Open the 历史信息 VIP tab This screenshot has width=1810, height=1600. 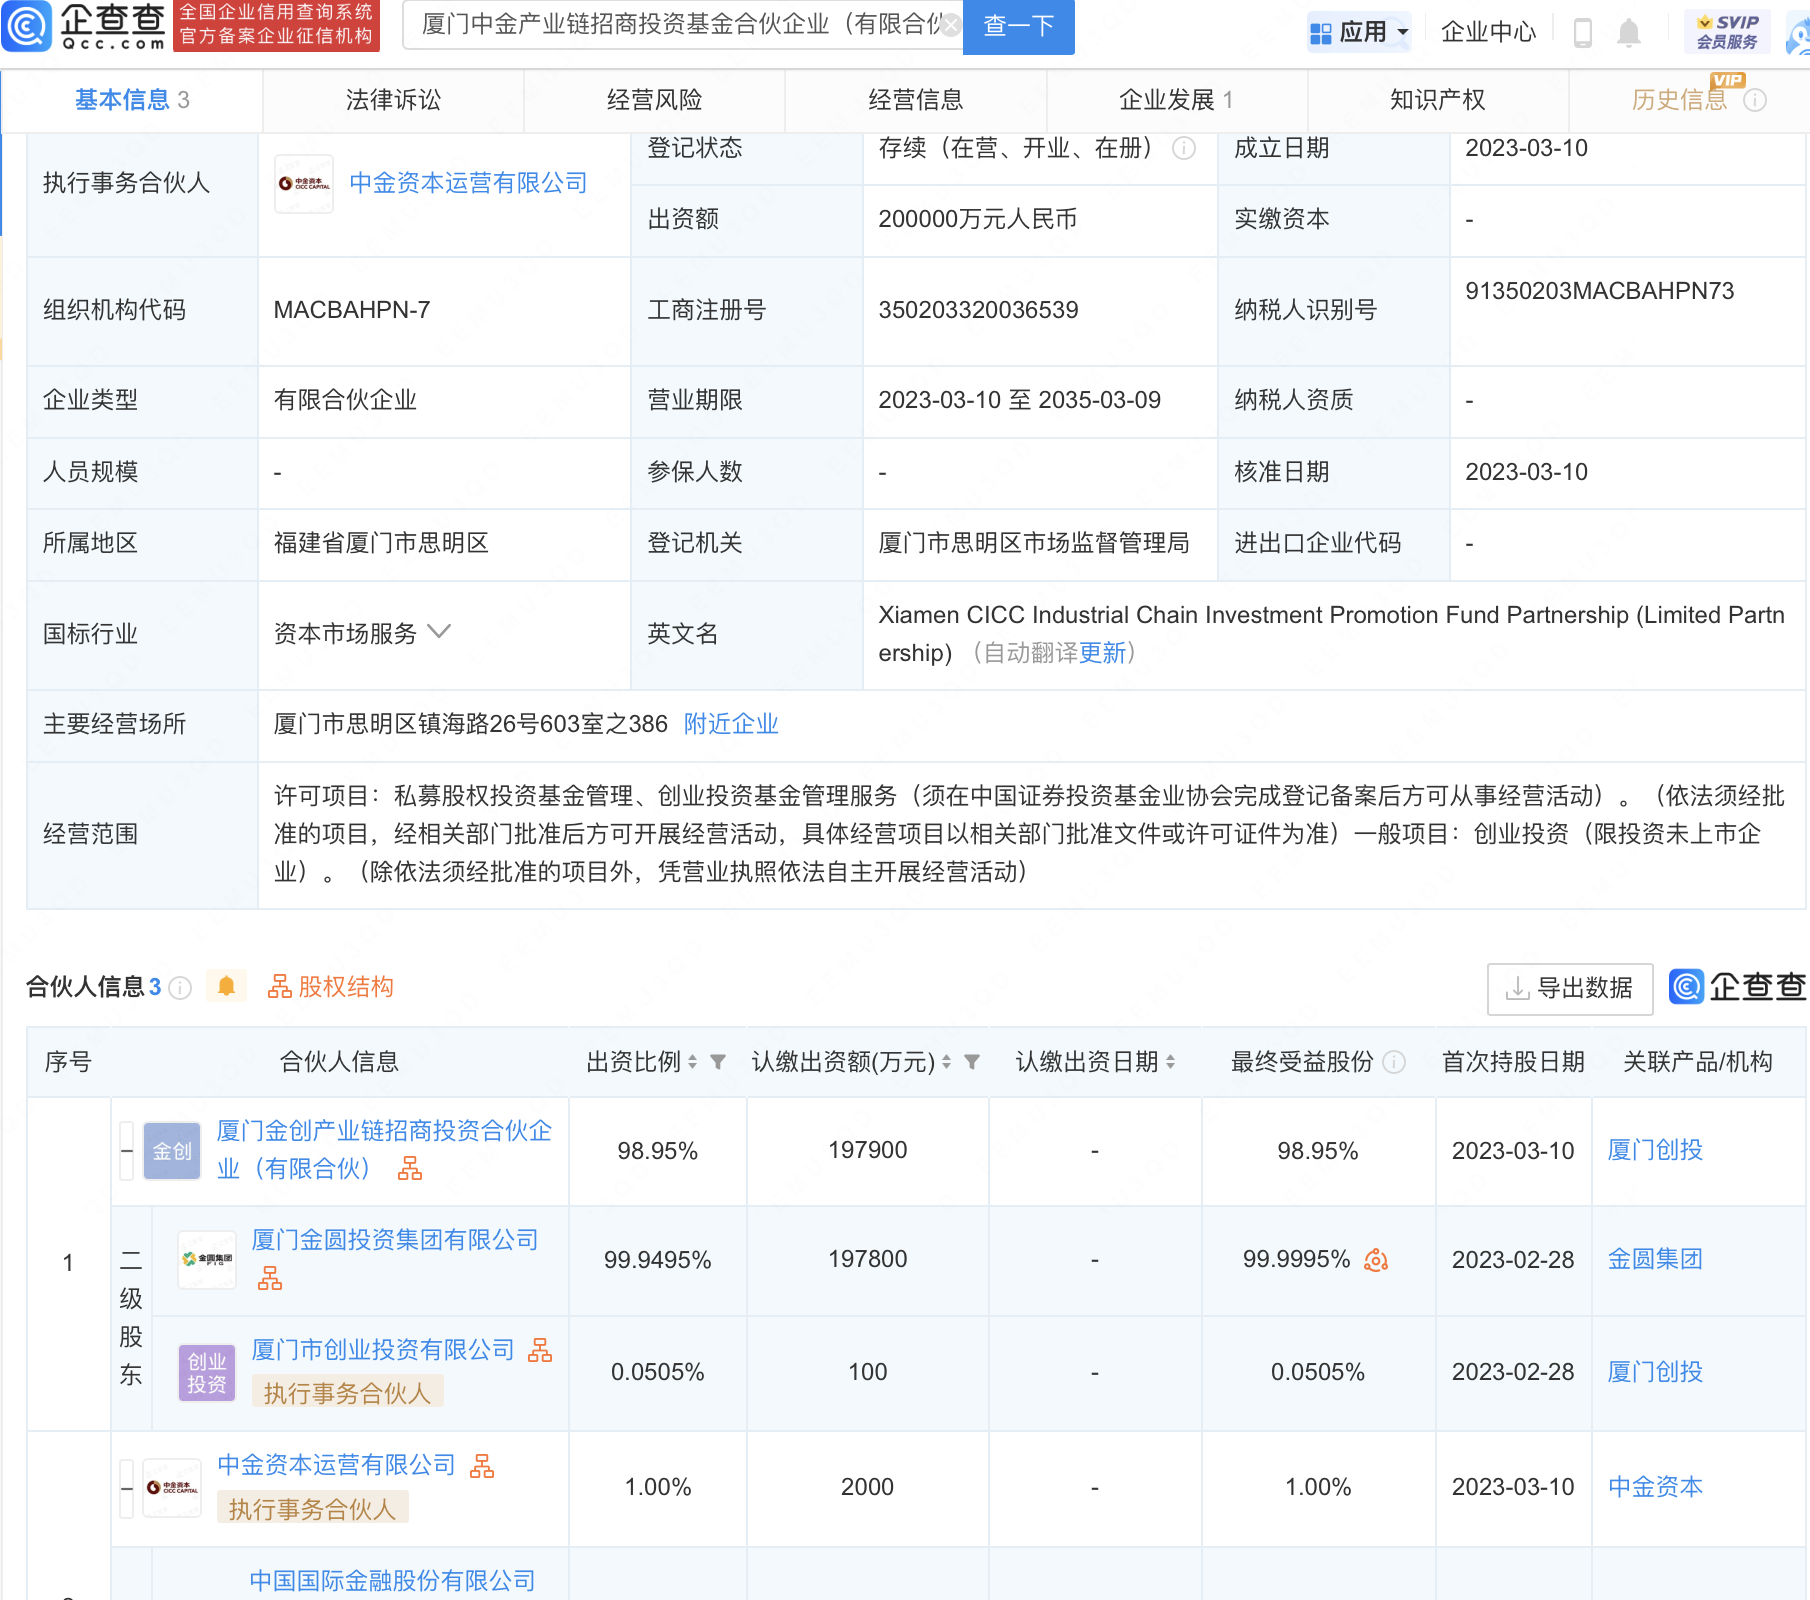click(1679, 100)
